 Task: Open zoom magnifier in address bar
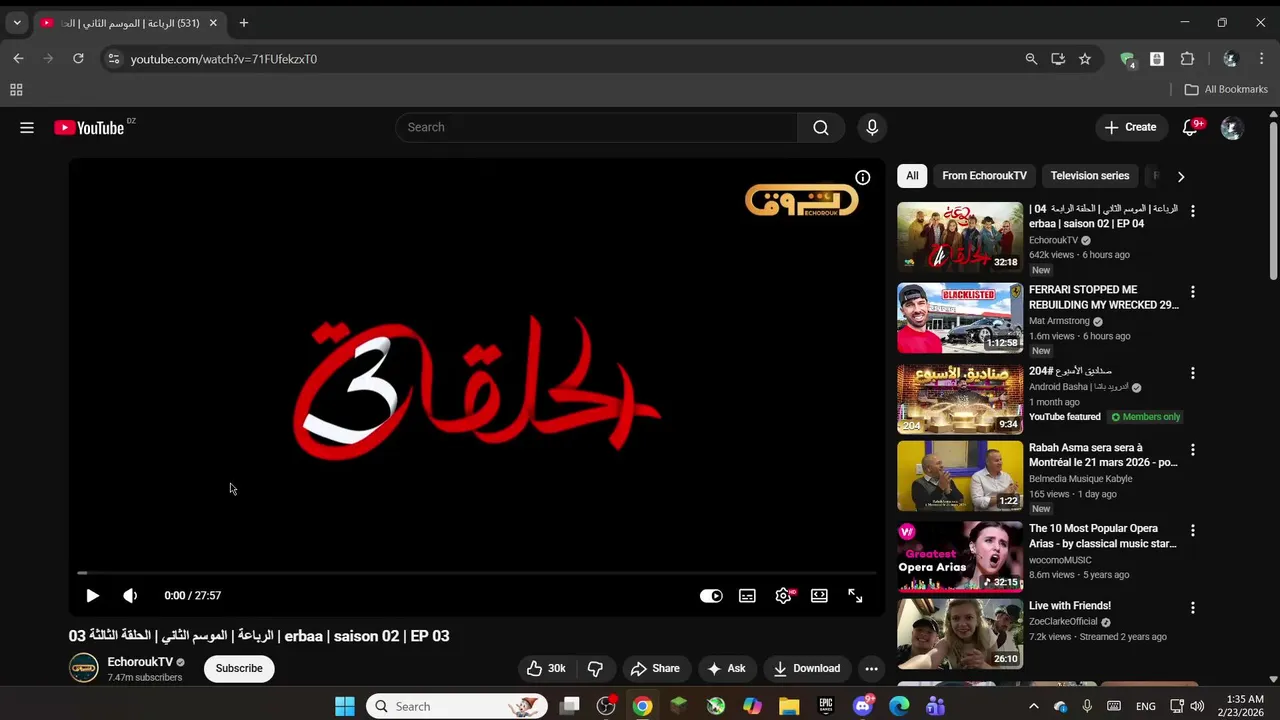[x=1031, y=59]
